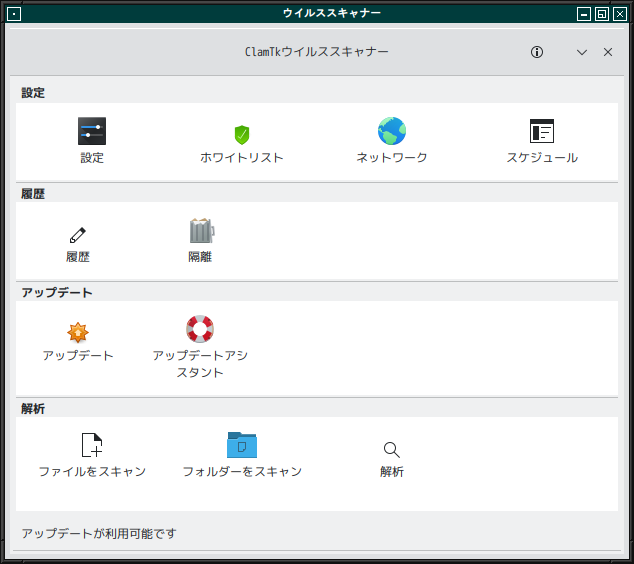Image resolution: width=634 pixels, height=564 pixels.
Task: Open the 履歴 pencil icon
Action: coord(78,235)
